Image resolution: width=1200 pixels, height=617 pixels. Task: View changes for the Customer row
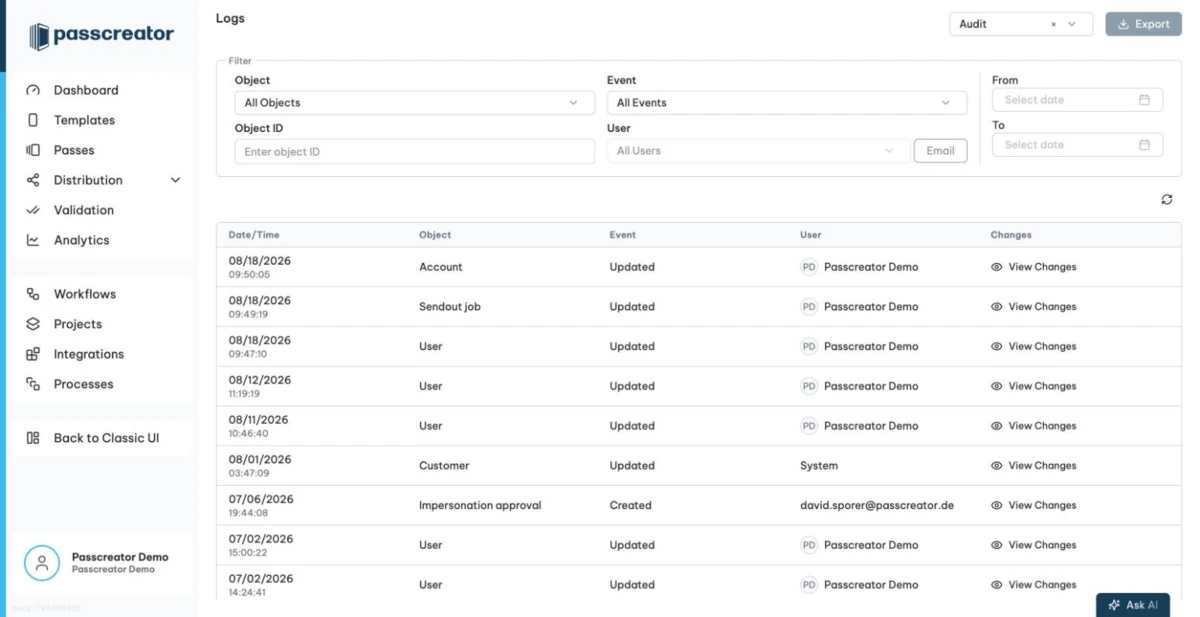[1033, 466]
